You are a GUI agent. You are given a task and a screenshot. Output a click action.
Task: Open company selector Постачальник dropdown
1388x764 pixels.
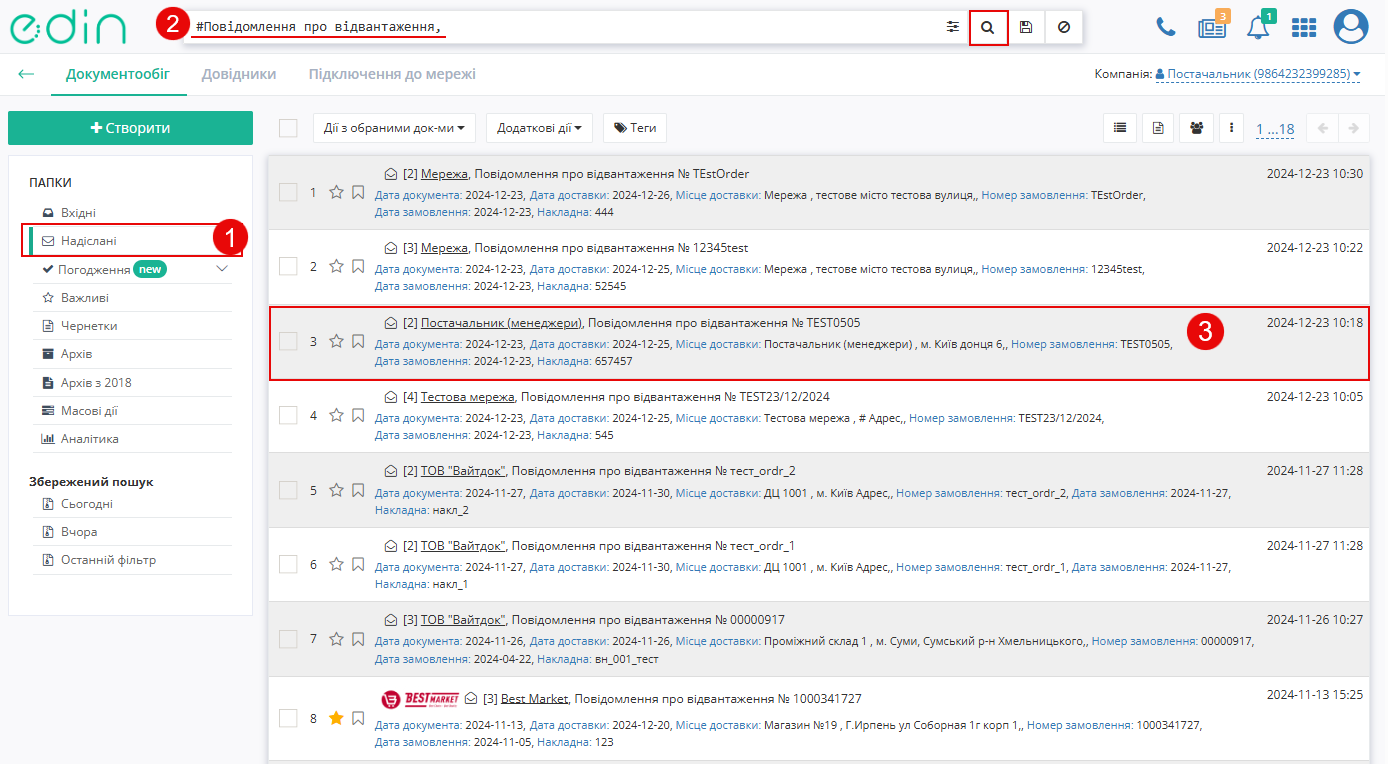[1258, 74]
